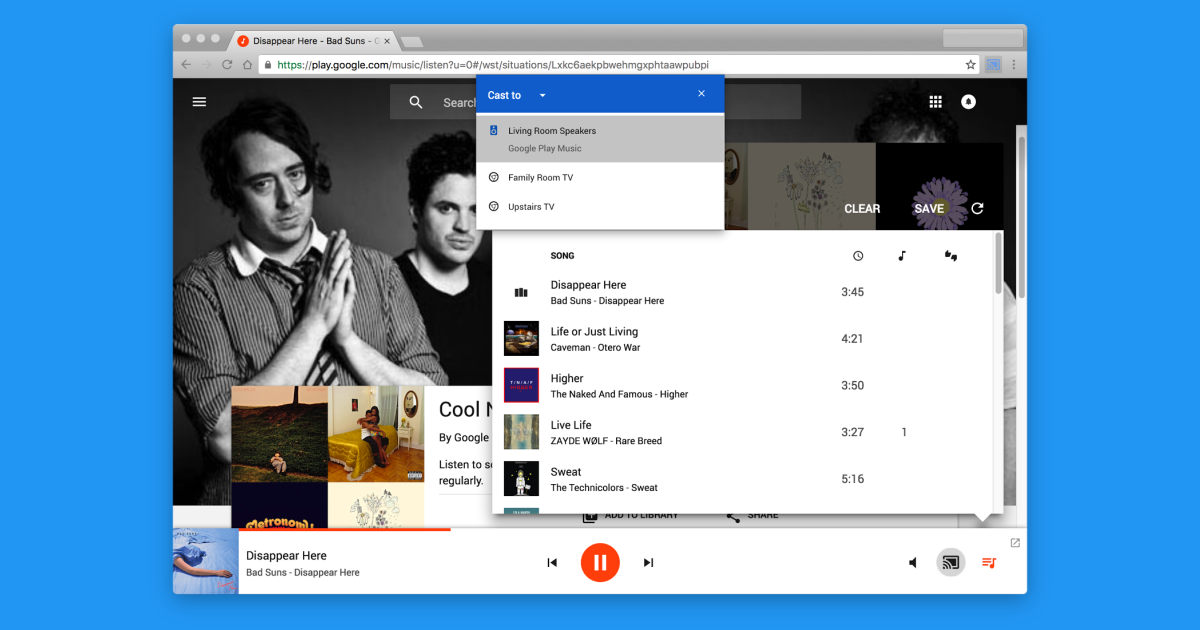This screenshot has width=1200, height=630.
Task: Click the Metronomy album cover
Action: [x=279, y=505]
